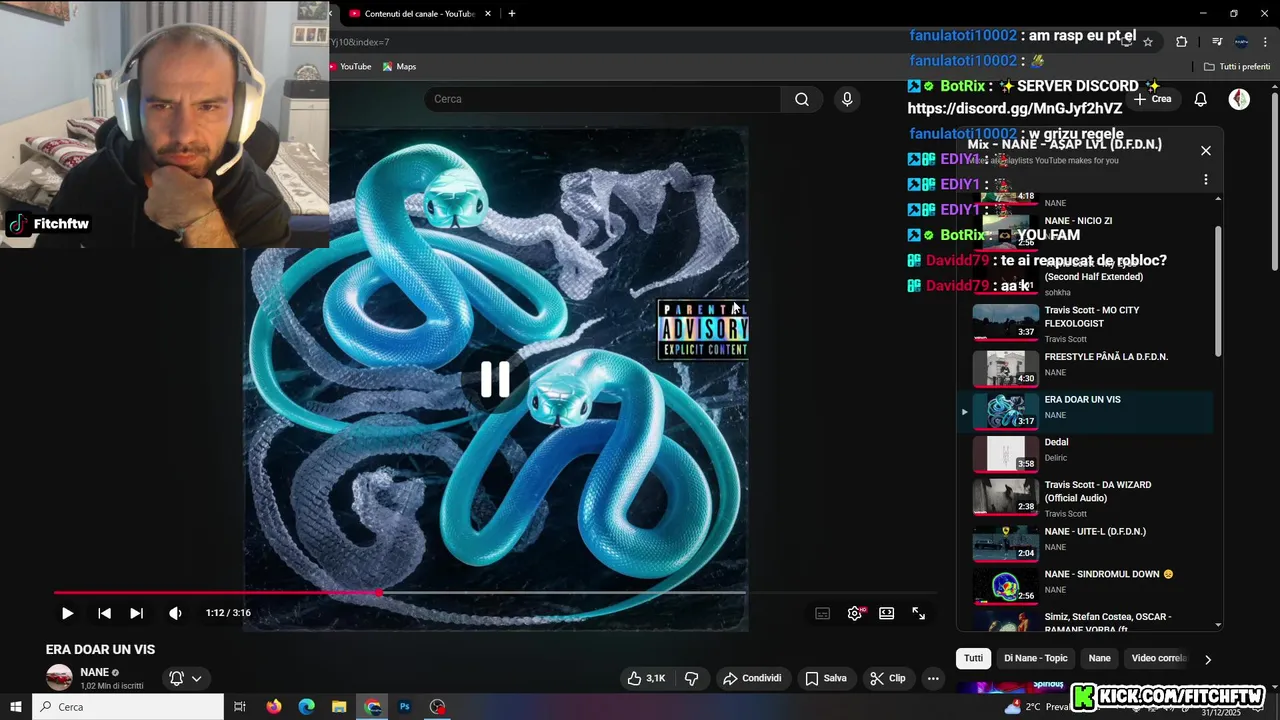Open subscription notification bell dropdown

[185, 678]
